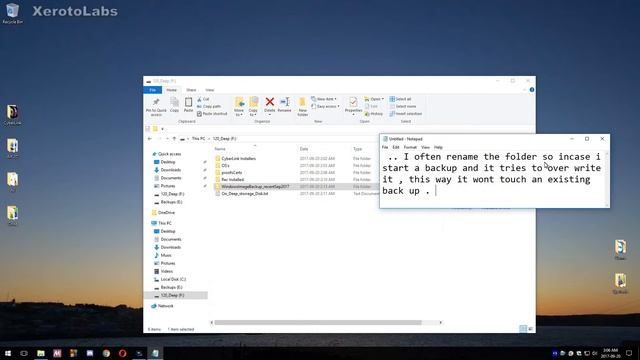Click the Cut scissors command
640x360 pixels.
click(203, 99)
